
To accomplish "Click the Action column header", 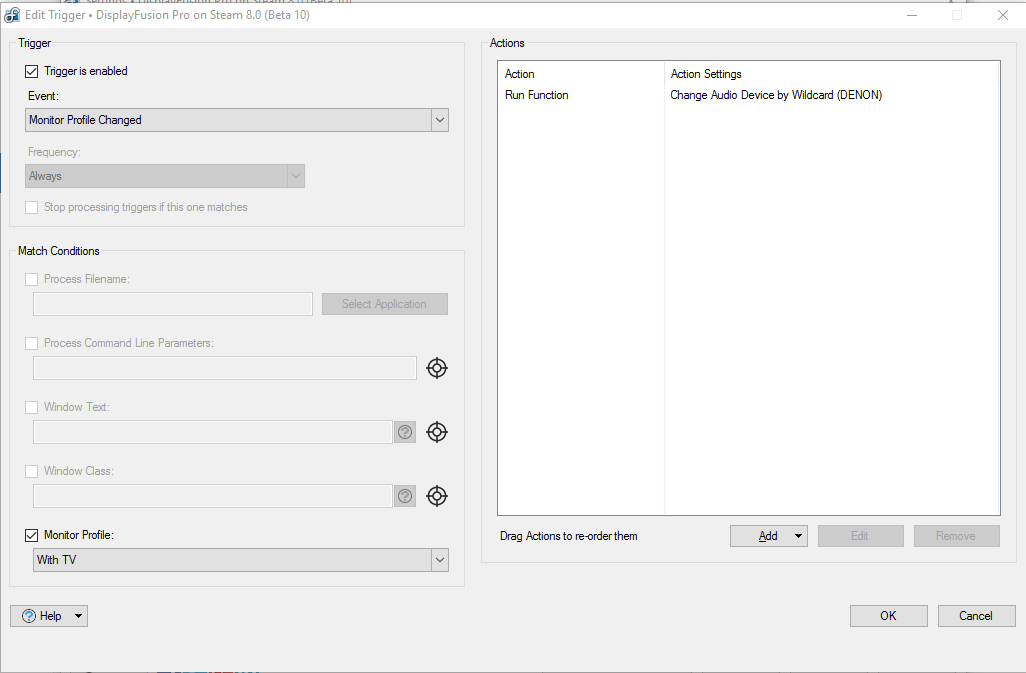I will tap(520, 74).
